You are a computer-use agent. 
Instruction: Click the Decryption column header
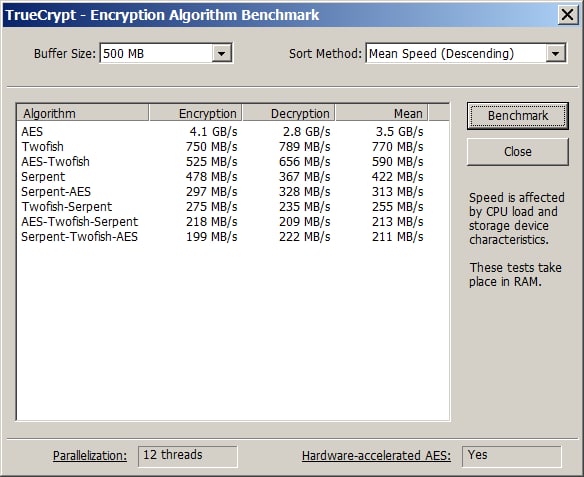click(x=289, y=113)
